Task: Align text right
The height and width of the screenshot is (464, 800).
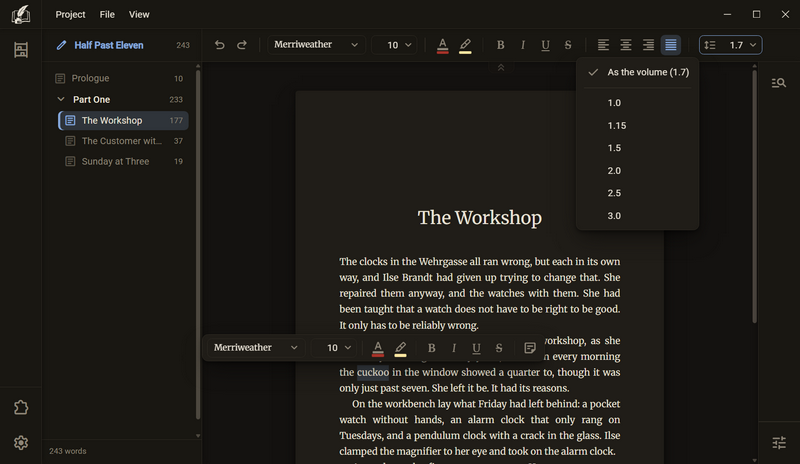Action: point(648,45)
